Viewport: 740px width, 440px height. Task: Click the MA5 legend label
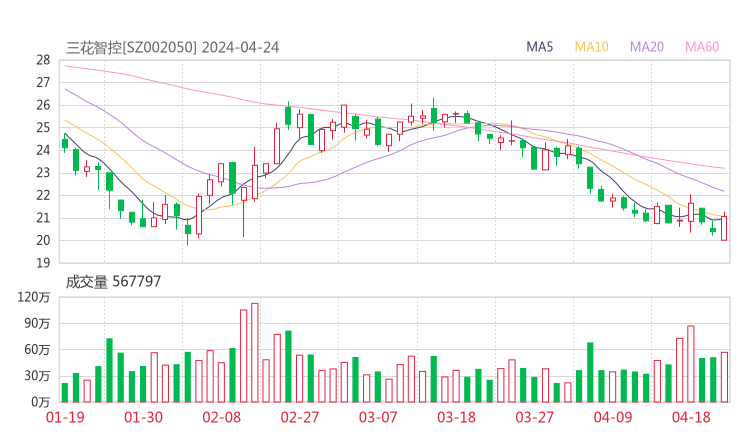click(539, 47)
